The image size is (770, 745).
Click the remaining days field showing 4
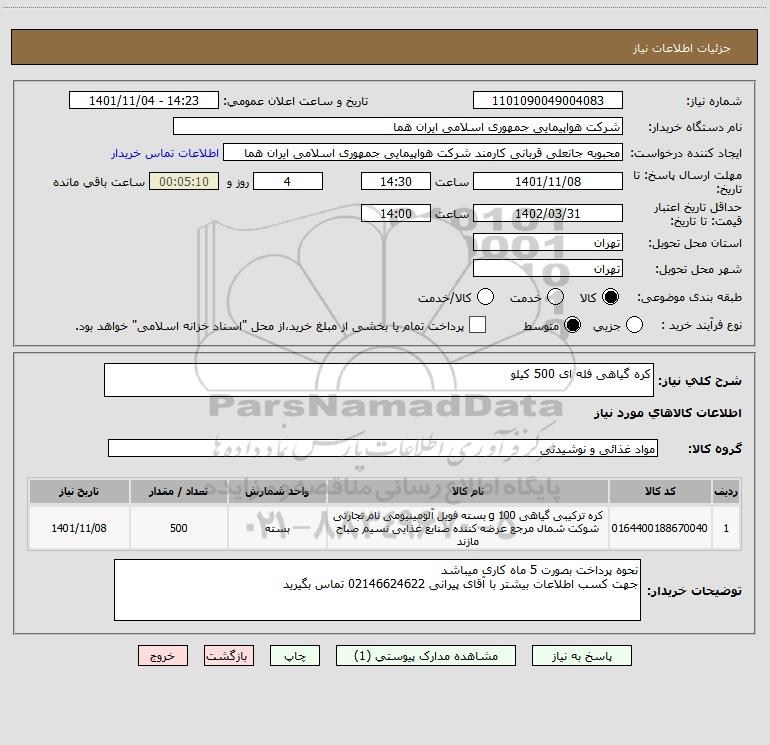288,181
